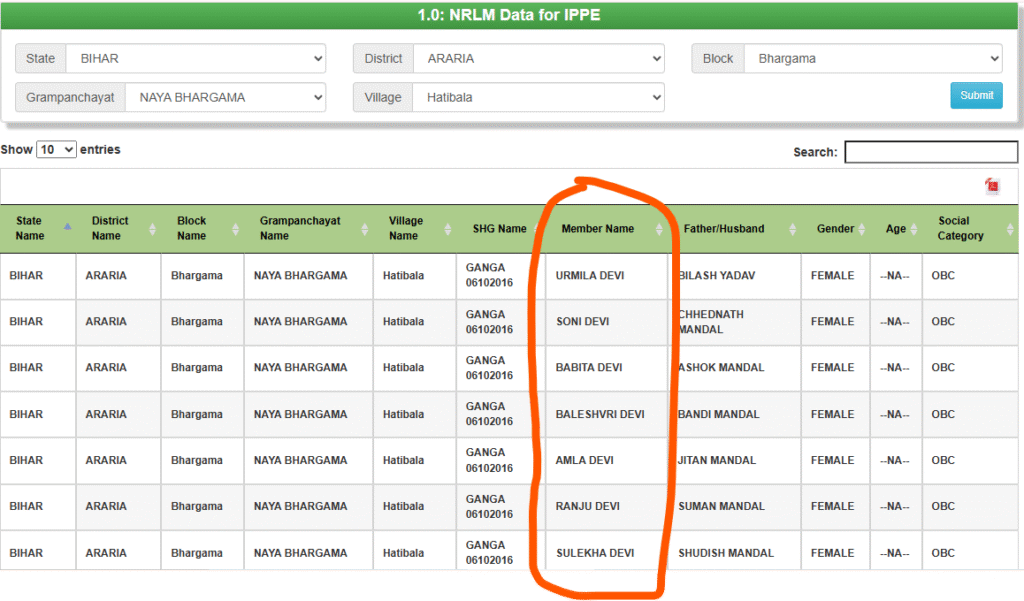The width and height of the screenshot is (1024, 601).
Task: Sort by Grampanchayat Name column arrows
Action: click(365, 229)
